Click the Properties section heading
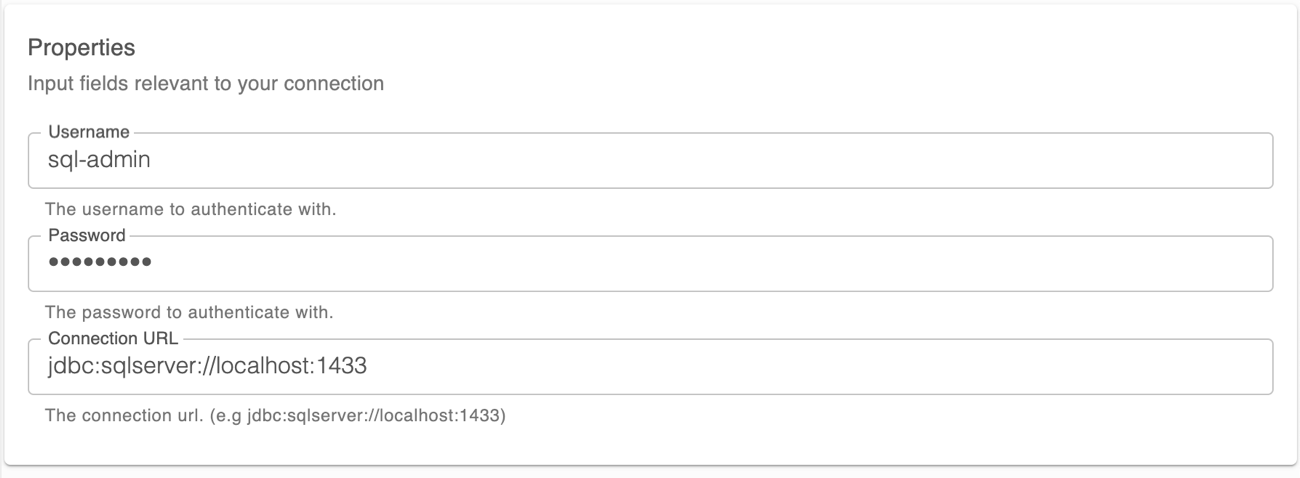1300x478 pixels. [81, 47]
